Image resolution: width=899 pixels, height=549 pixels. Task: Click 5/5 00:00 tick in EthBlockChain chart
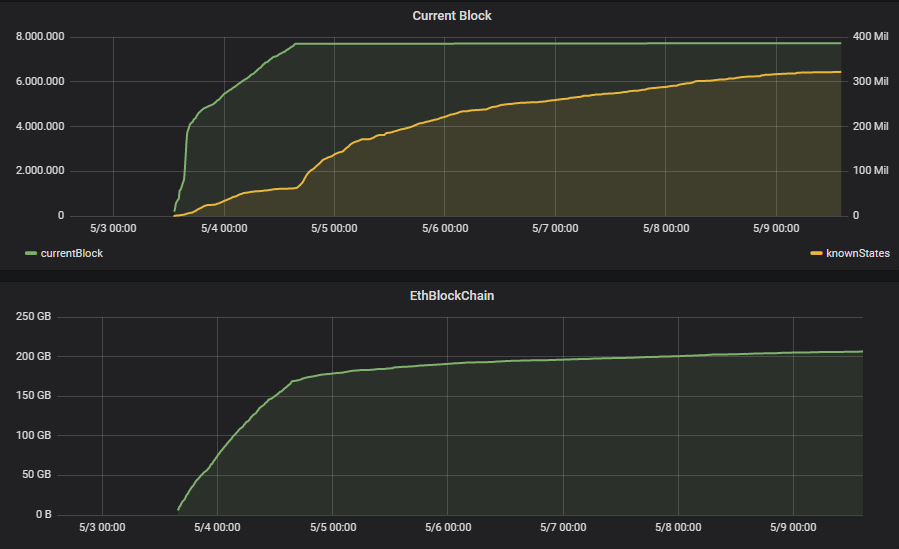point(333,528)
